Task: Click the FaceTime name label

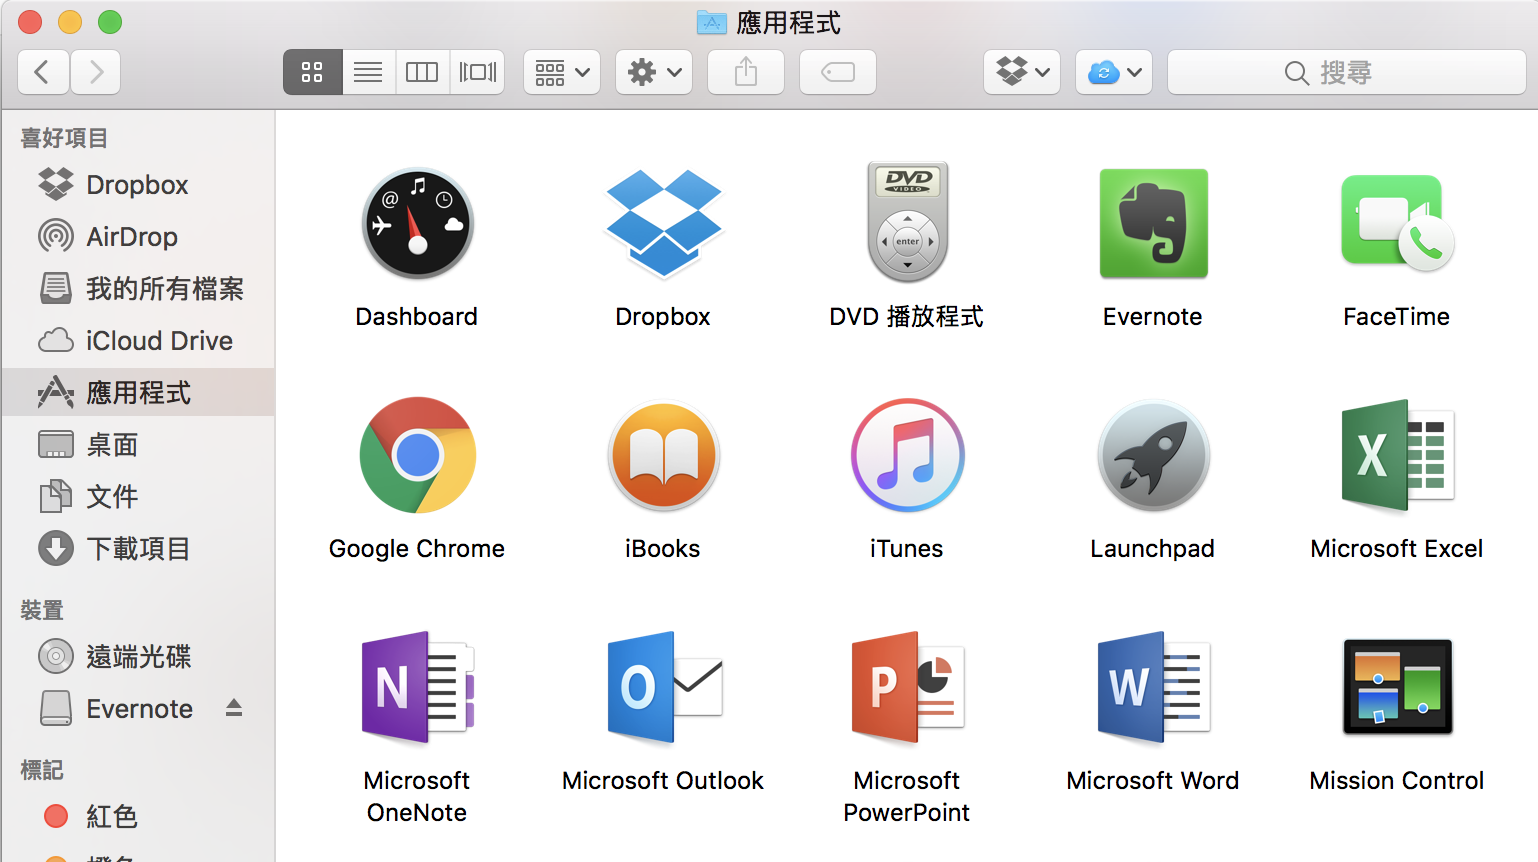Action: pos(1397,317)
